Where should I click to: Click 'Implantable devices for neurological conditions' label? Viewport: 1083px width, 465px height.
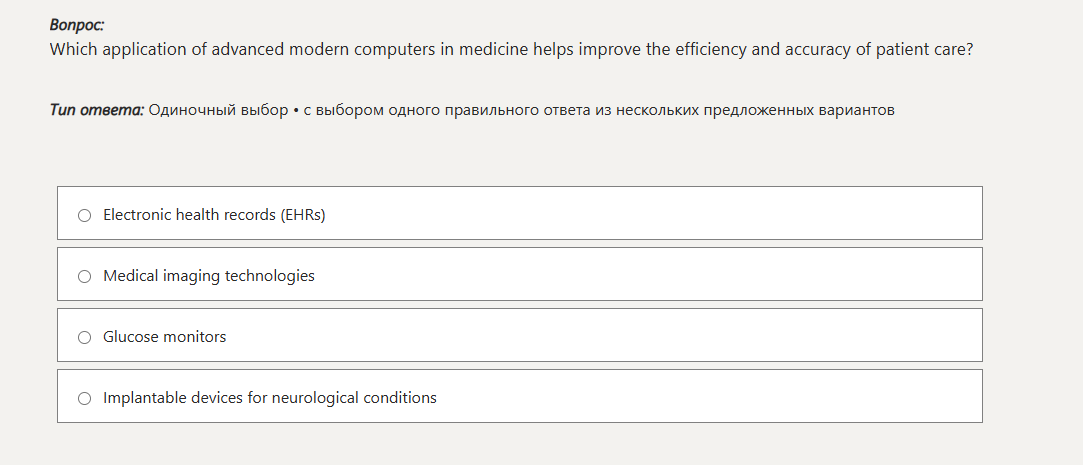(269, 398)
